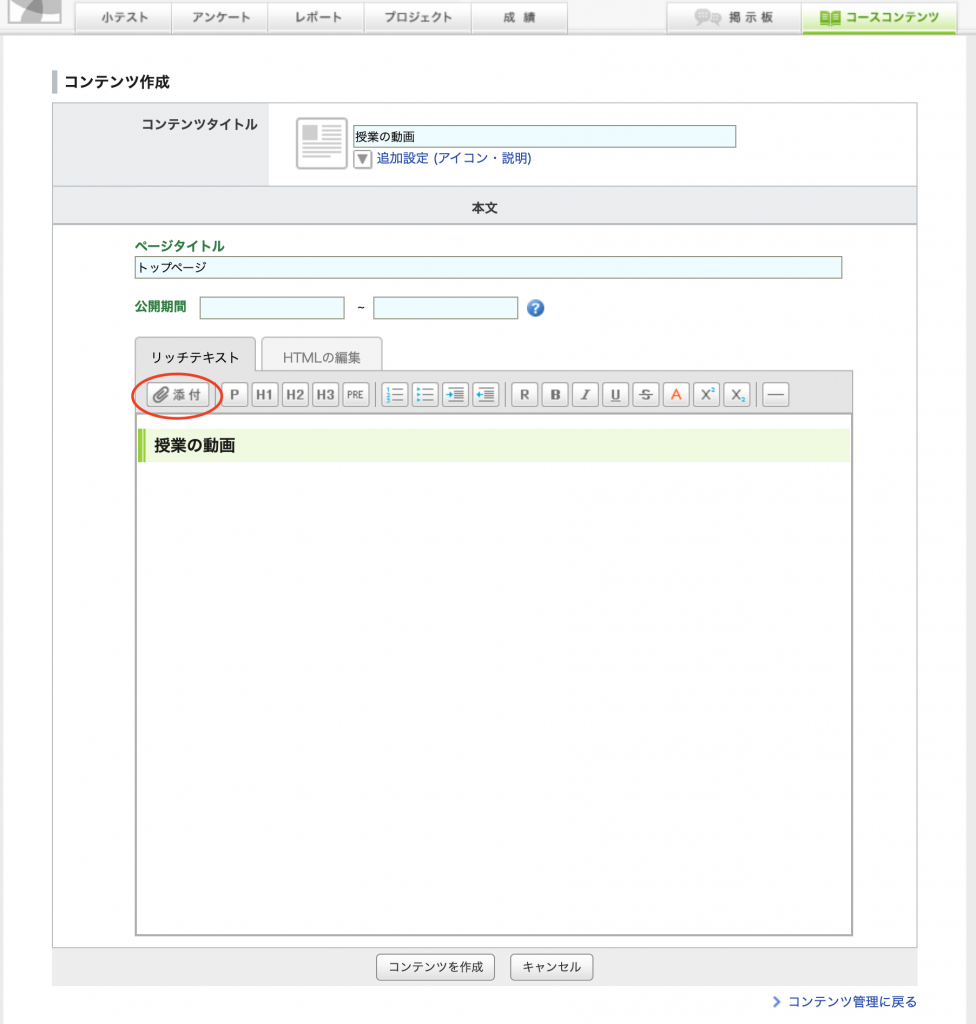Toggle bold formatting
Viewport: 976px width, 1024px height.
(555, 395)
